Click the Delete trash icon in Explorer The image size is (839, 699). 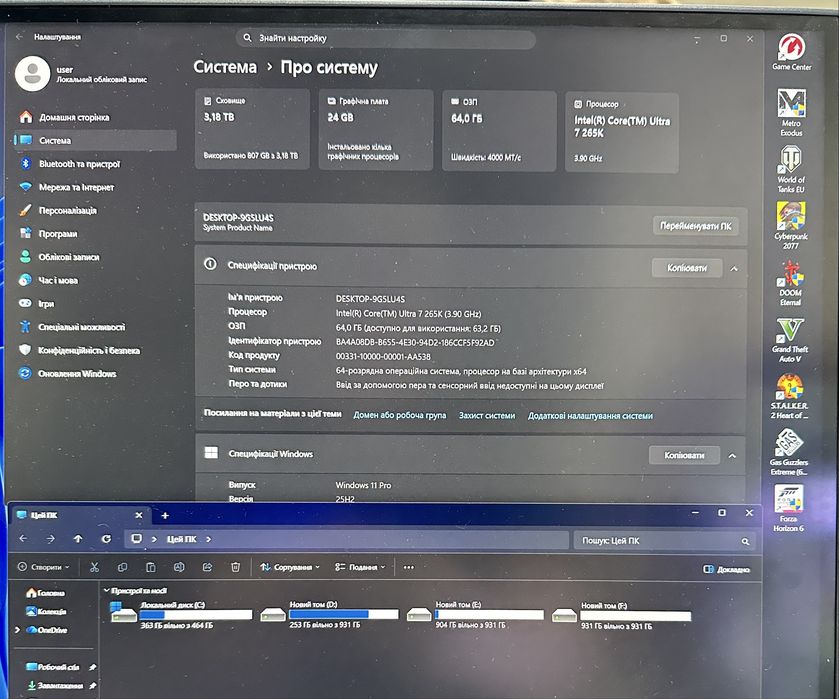coord(235,567)
